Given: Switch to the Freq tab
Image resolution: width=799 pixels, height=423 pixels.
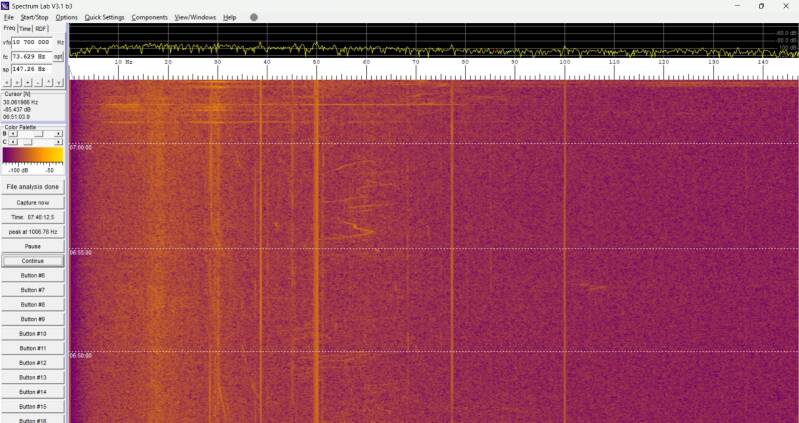Looking at the screenshot, I should [x=10, y=28].
